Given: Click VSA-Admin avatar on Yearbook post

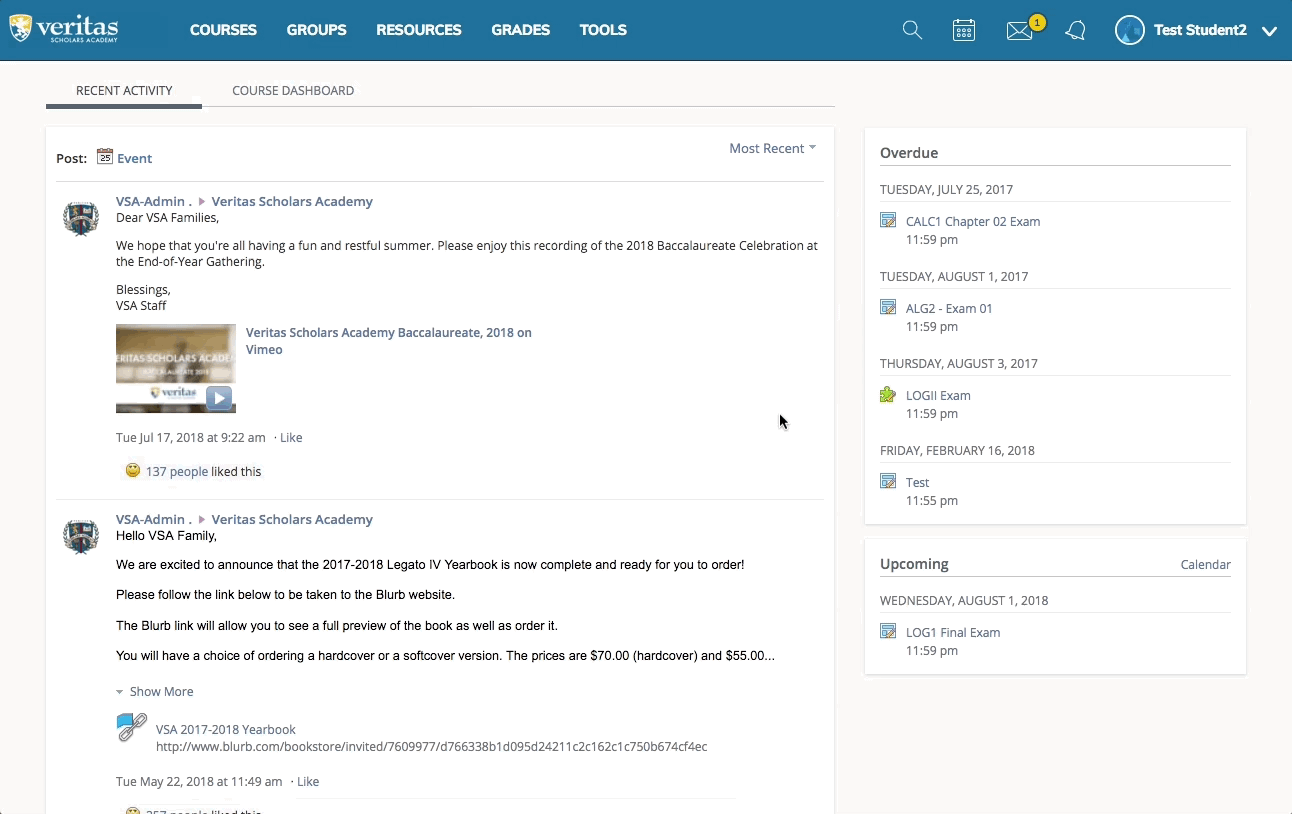Looking at the screenshot, I should click(x=81, y=535).
